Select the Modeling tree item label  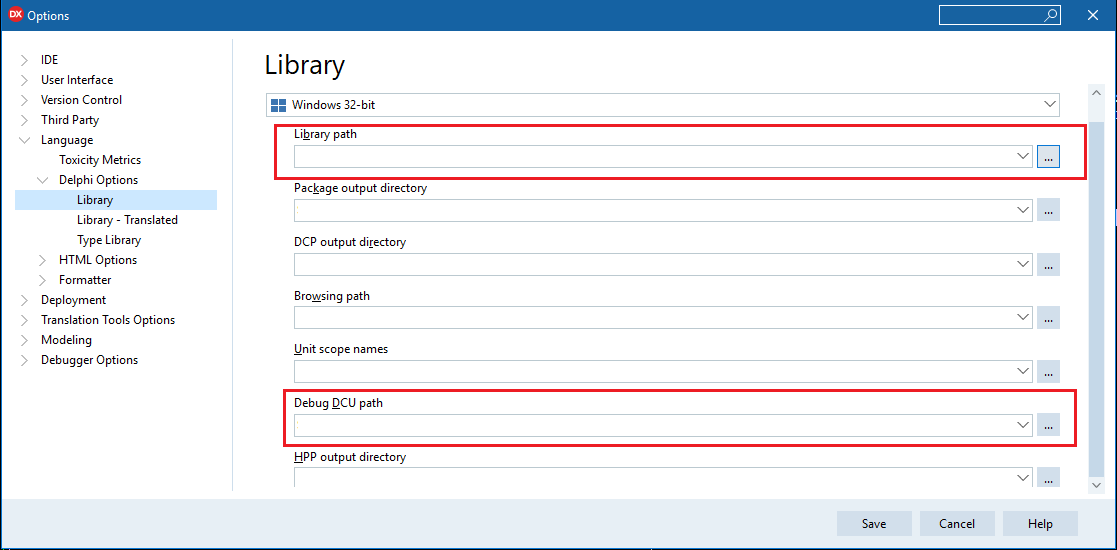pyautogui.click(x=66, y=340)
